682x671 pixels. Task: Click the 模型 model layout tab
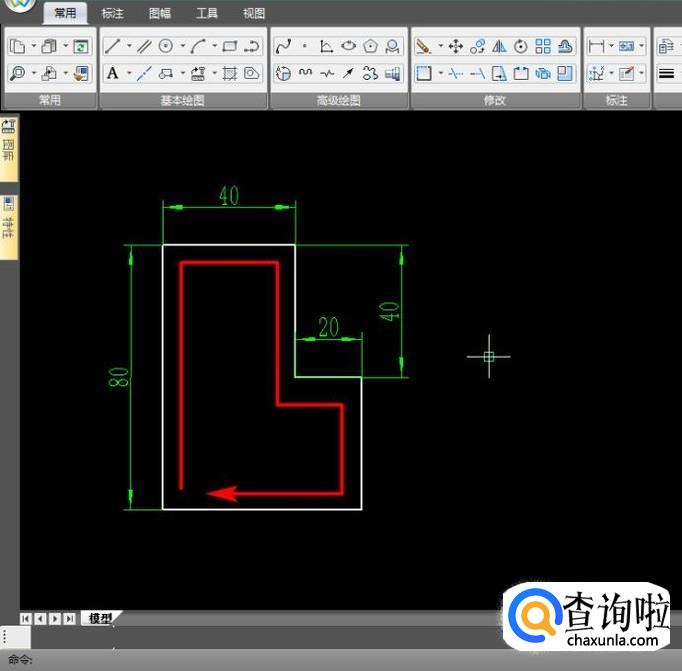[98, 618]
